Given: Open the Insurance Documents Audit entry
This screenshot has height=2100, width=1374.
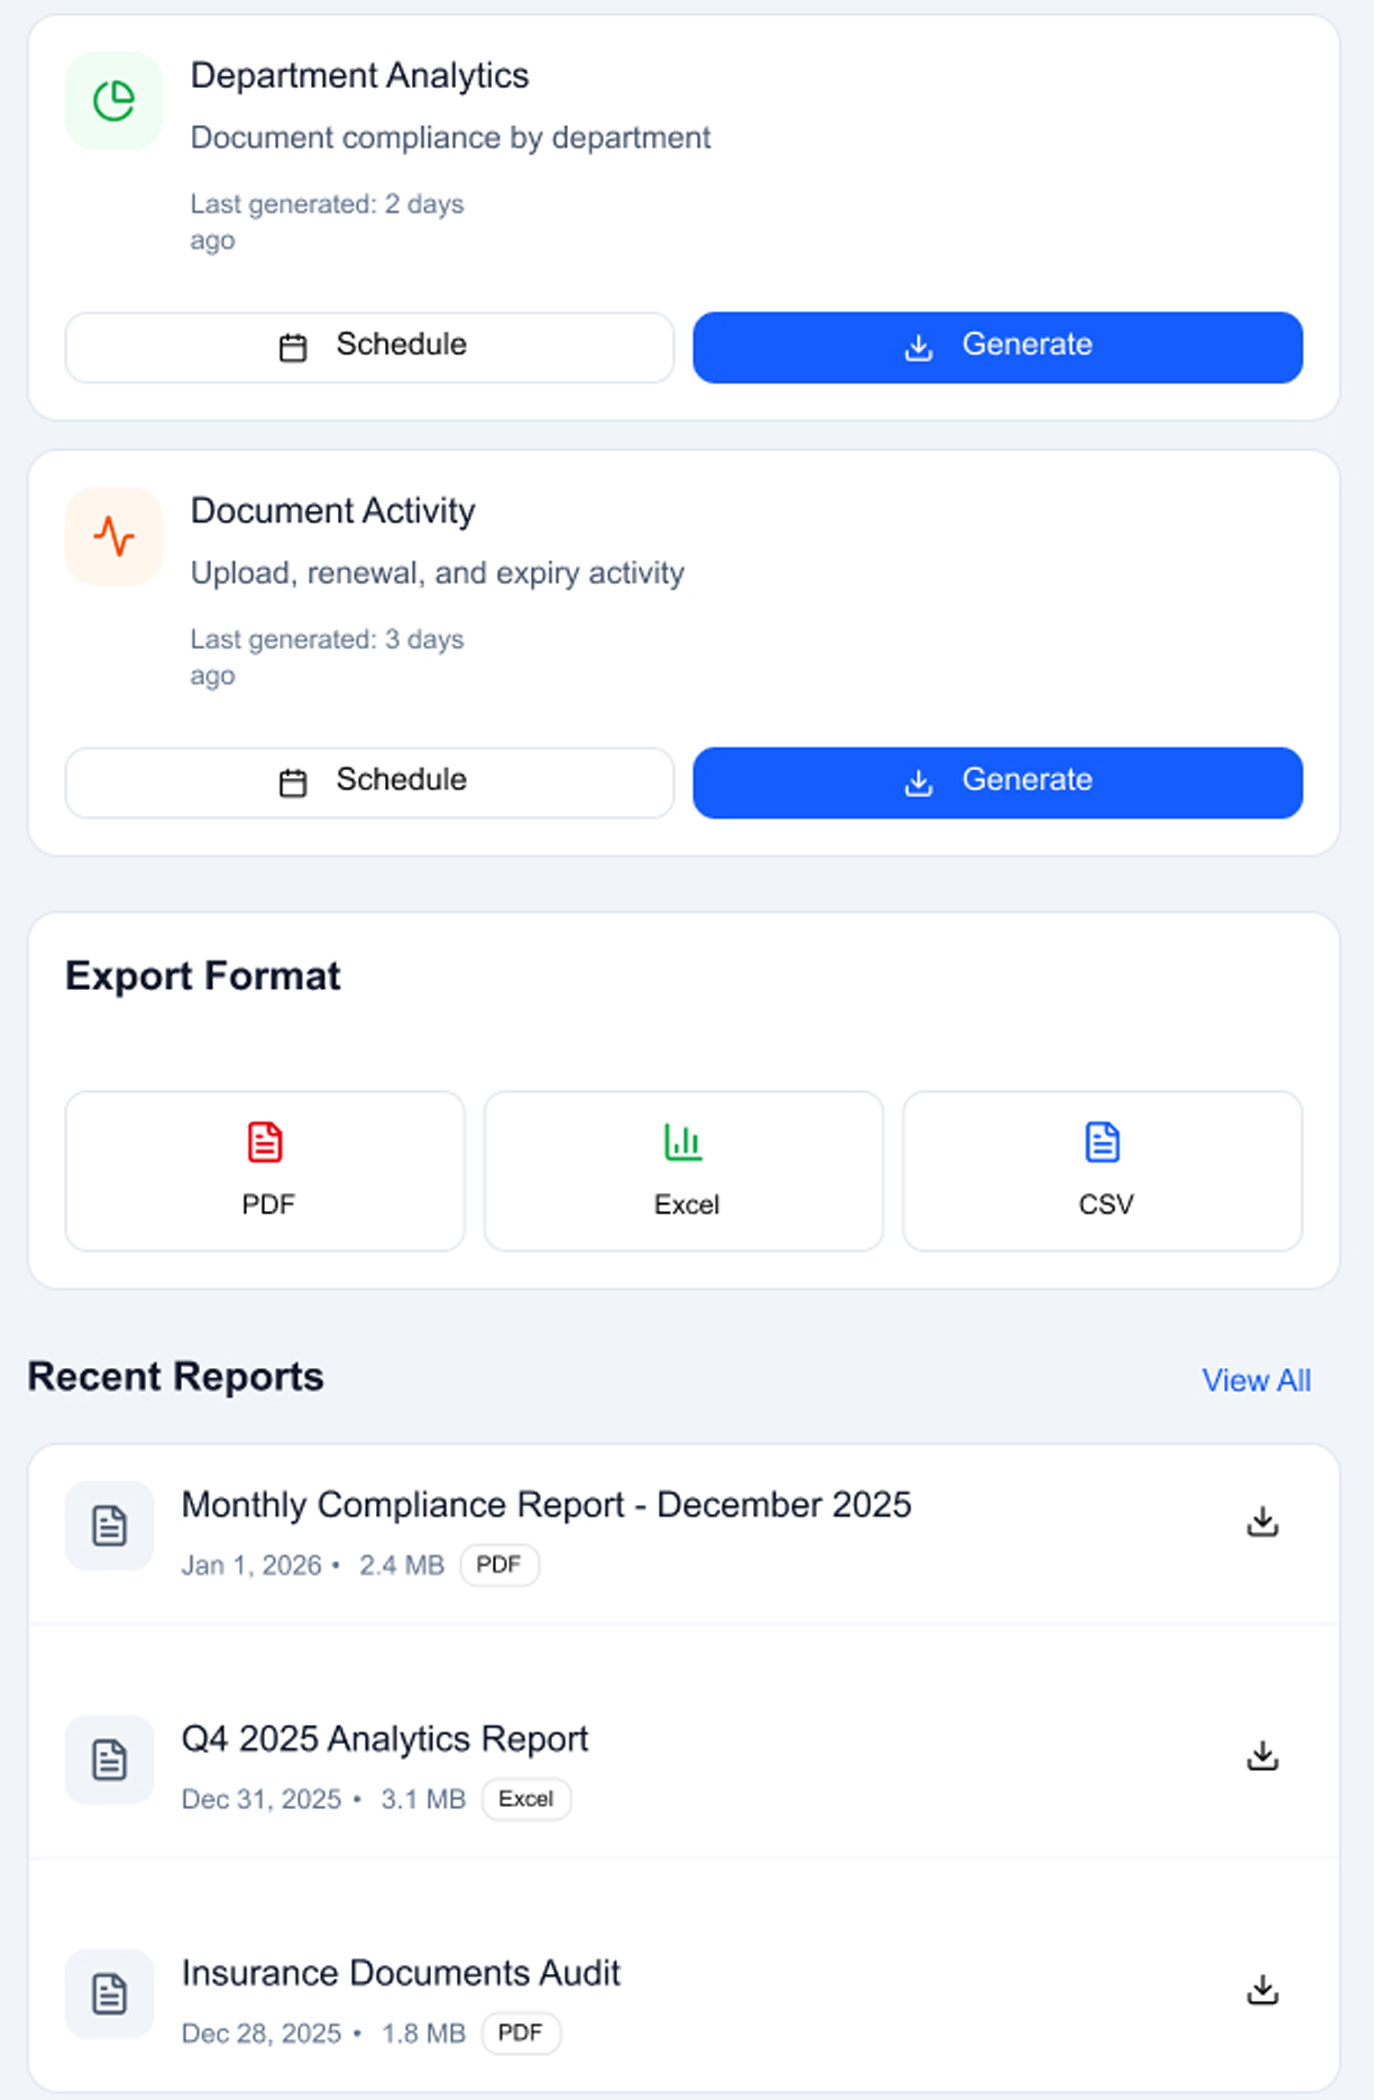Looking at the screenshot, I should (x=401, y=1973).
